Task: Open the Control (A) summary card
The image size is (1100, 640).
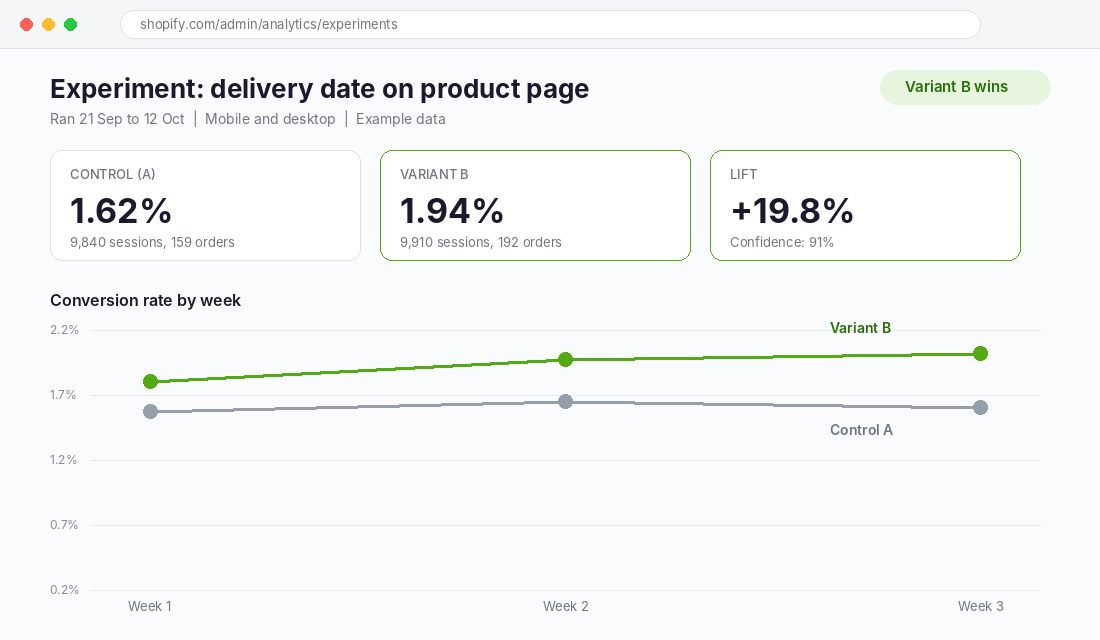Action: [206, 206]
